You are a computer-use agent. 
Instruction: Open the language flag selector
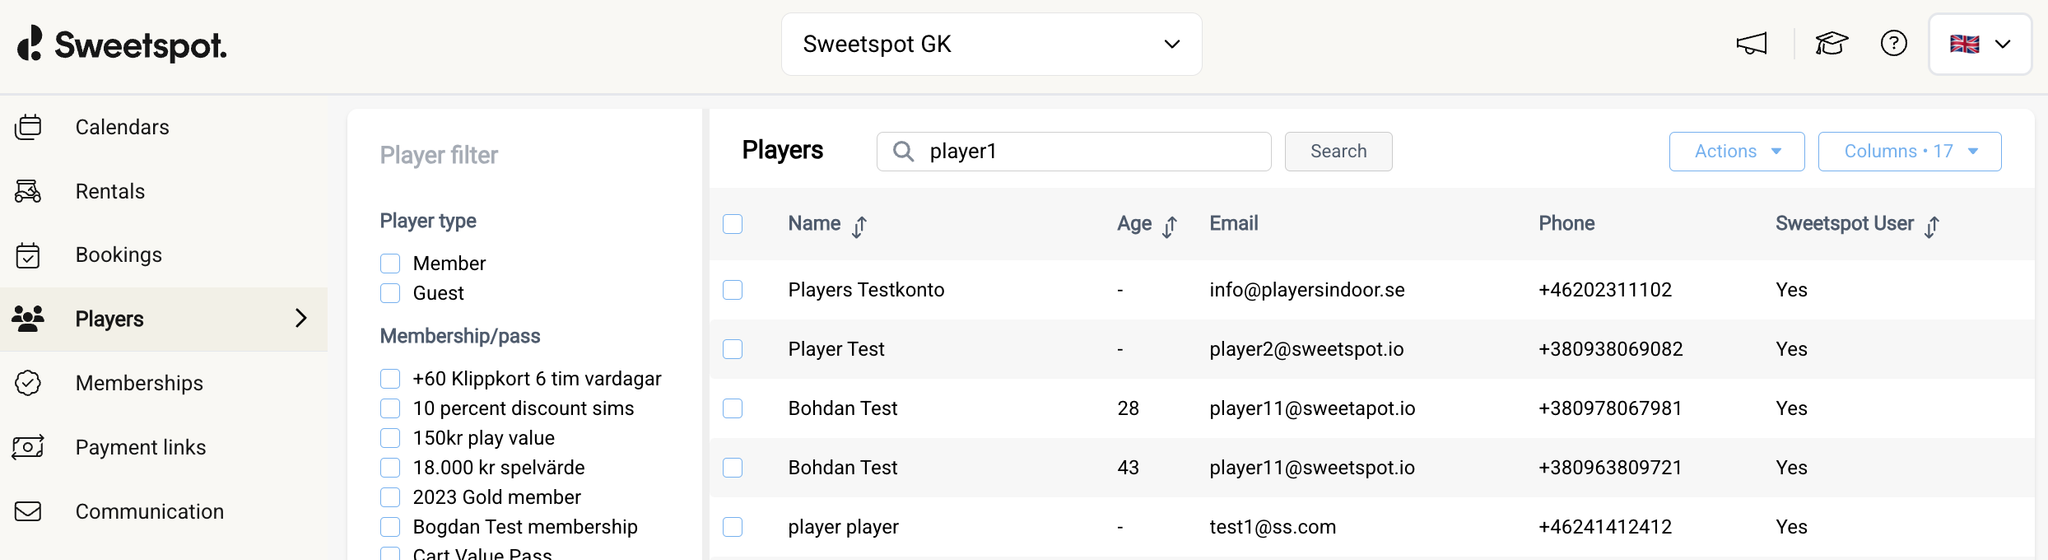1979,44
